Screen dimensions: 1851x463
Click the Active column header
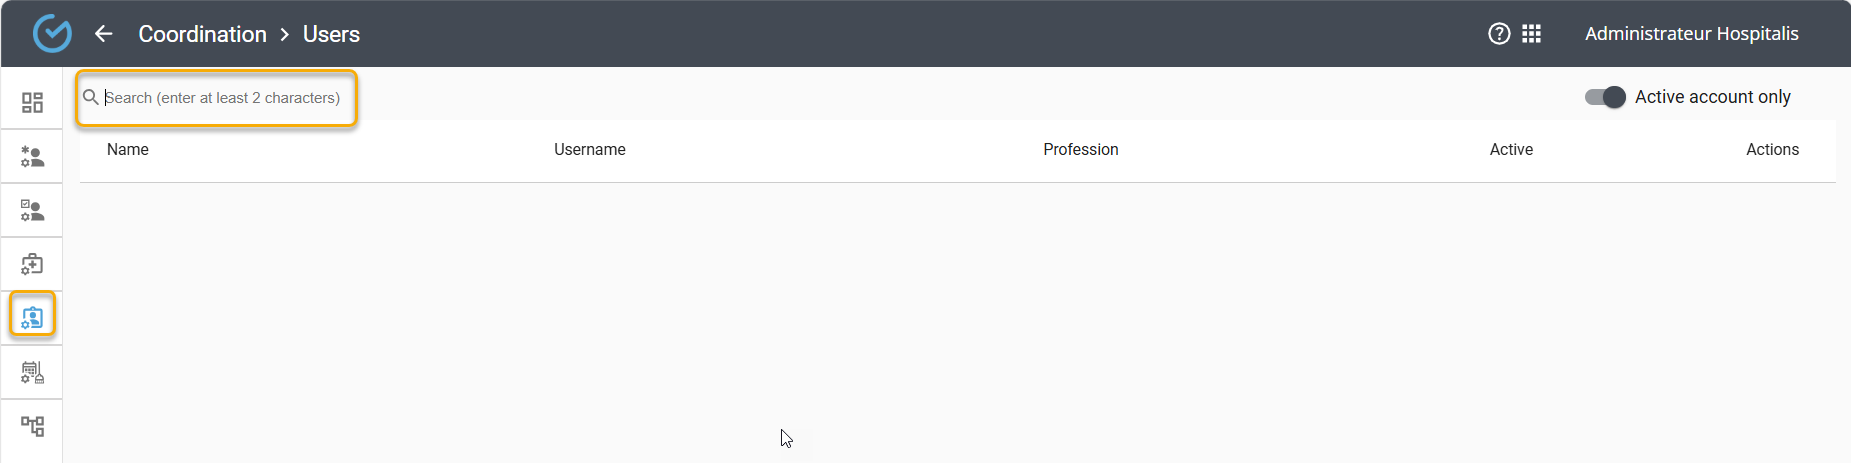tap(1510, 150)
